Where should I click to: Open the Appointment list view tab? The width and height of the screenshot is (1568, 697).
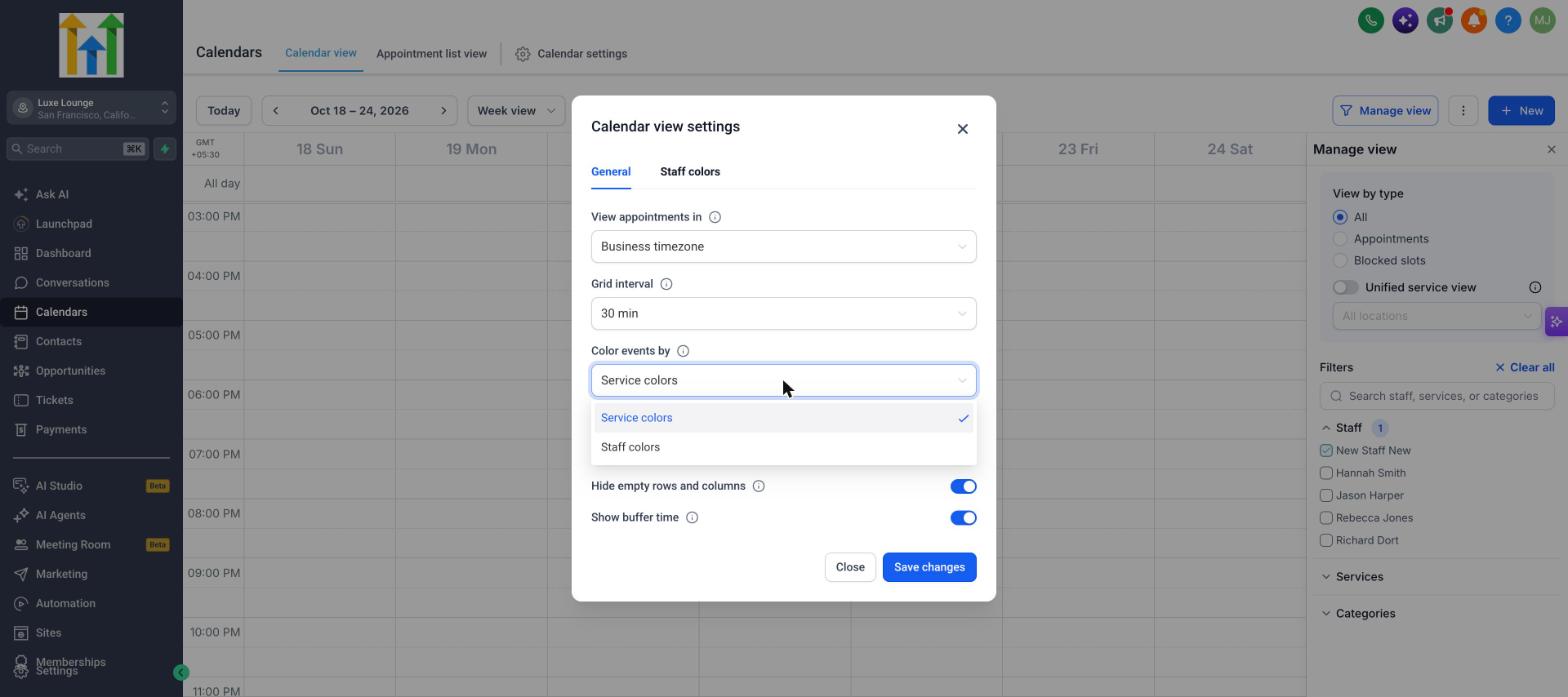[431, 54]
